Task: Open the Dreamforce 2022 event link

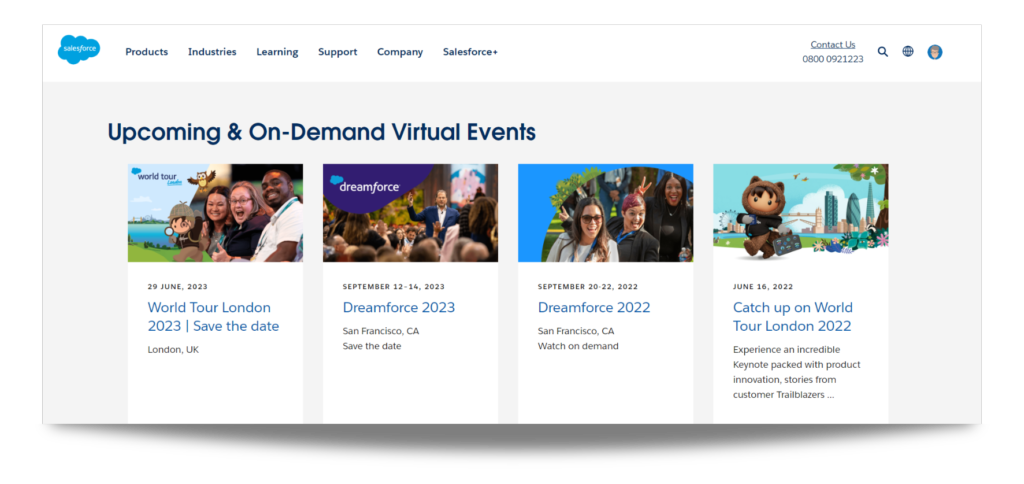Action: click(594, 308)
